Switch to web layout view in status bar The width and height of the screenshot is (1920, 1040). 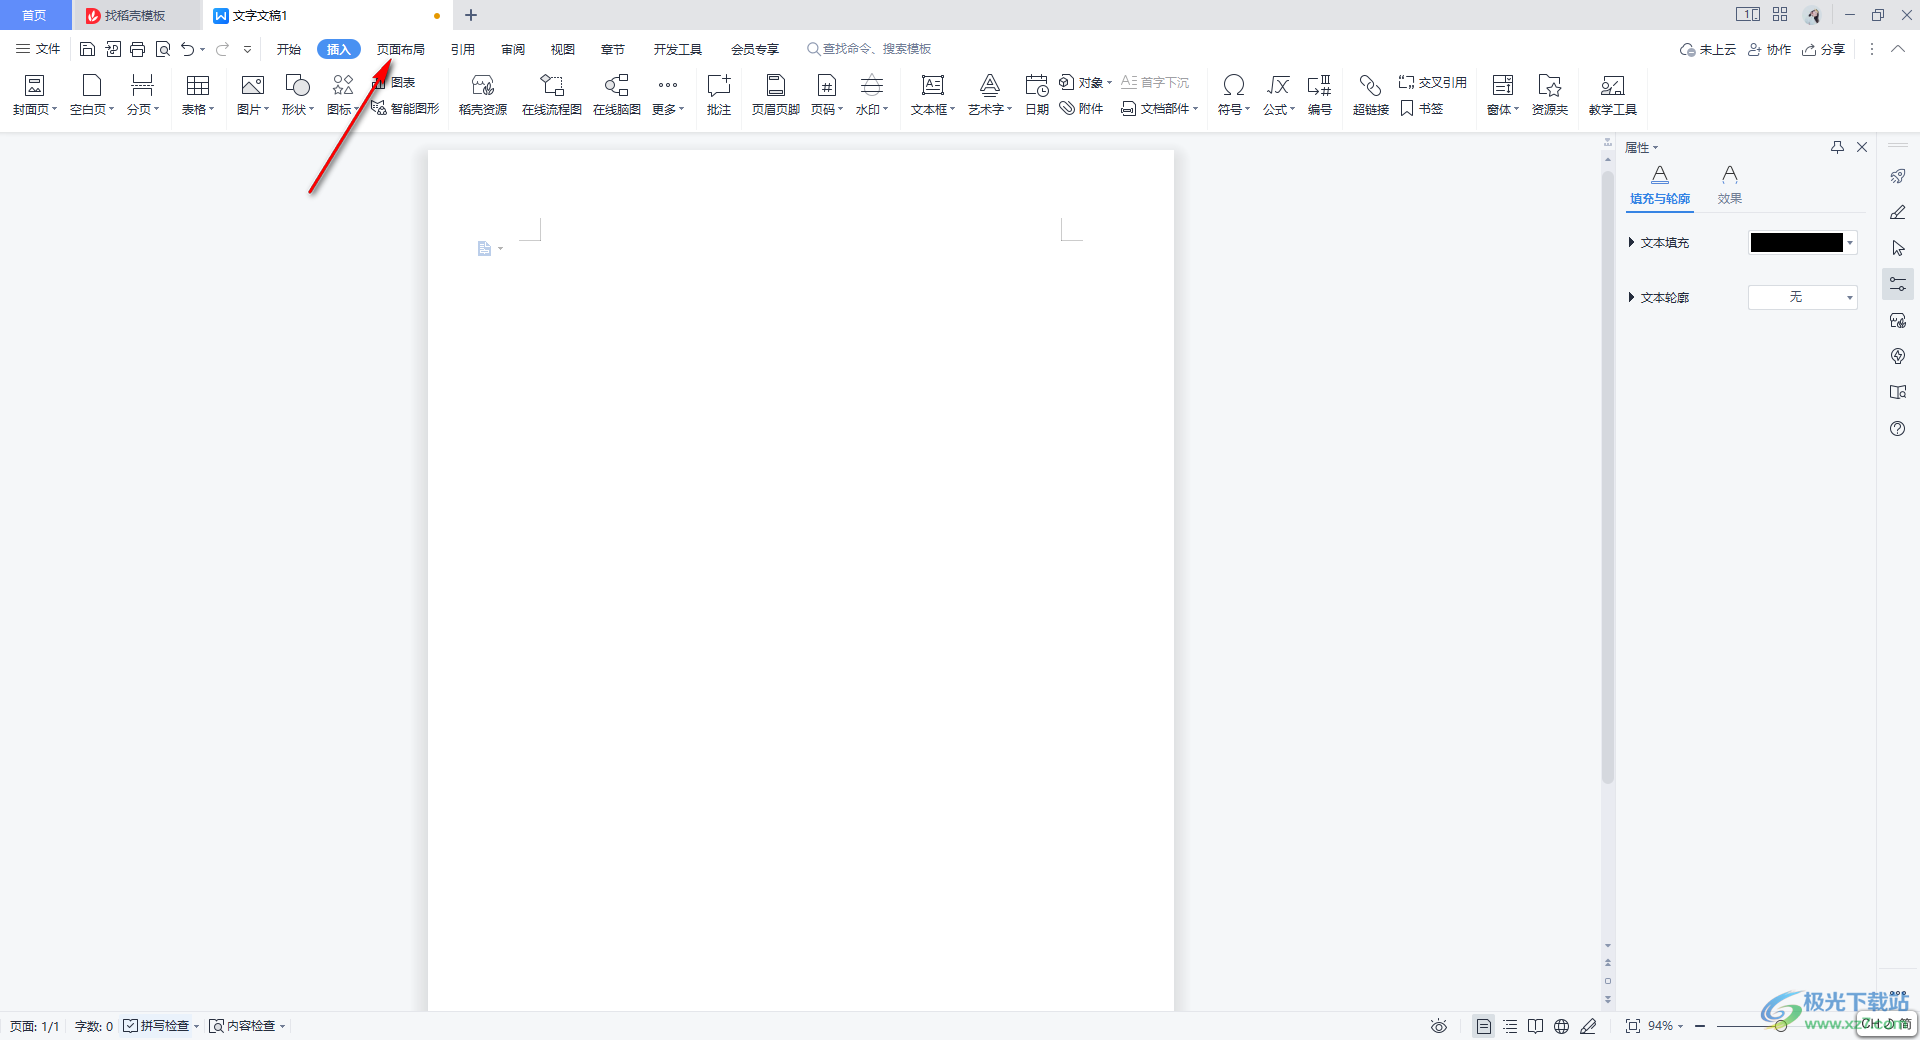tap(1562, 1026)
